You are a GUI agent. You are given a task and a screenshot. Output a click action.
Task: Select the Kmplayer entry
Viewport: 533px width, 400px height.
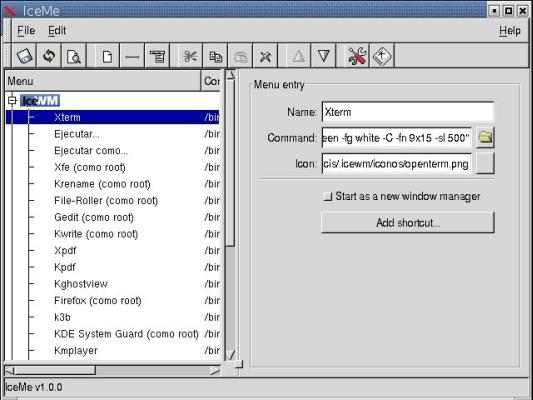(x=112, y=350)
